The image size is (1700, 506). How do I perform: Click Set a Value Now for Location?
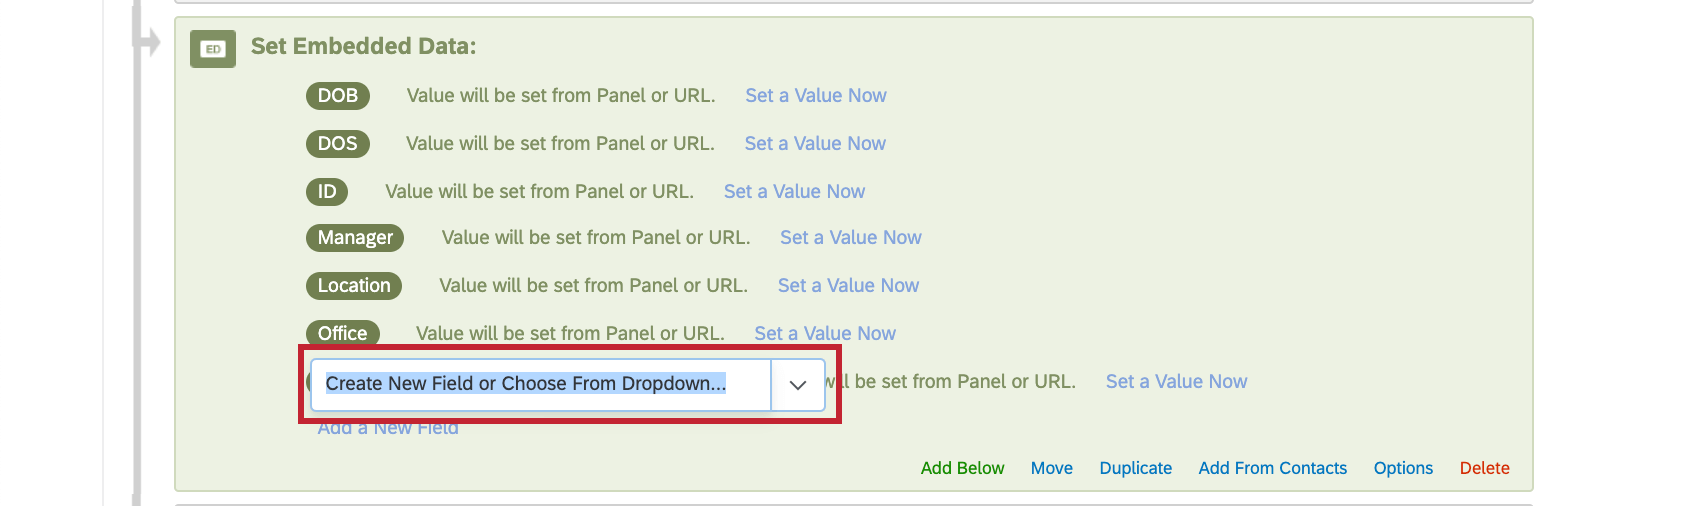click(x=848, y=286)
